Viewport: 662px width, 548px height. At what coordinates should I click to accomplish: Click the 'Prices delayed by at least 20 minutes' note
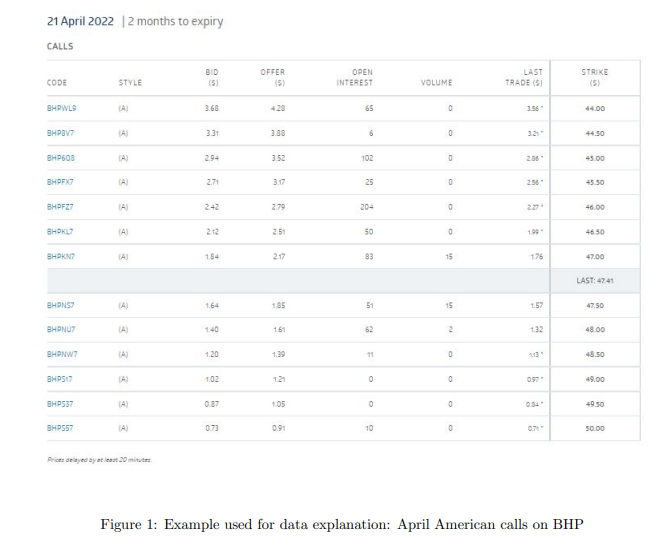(x=99, y=460)
